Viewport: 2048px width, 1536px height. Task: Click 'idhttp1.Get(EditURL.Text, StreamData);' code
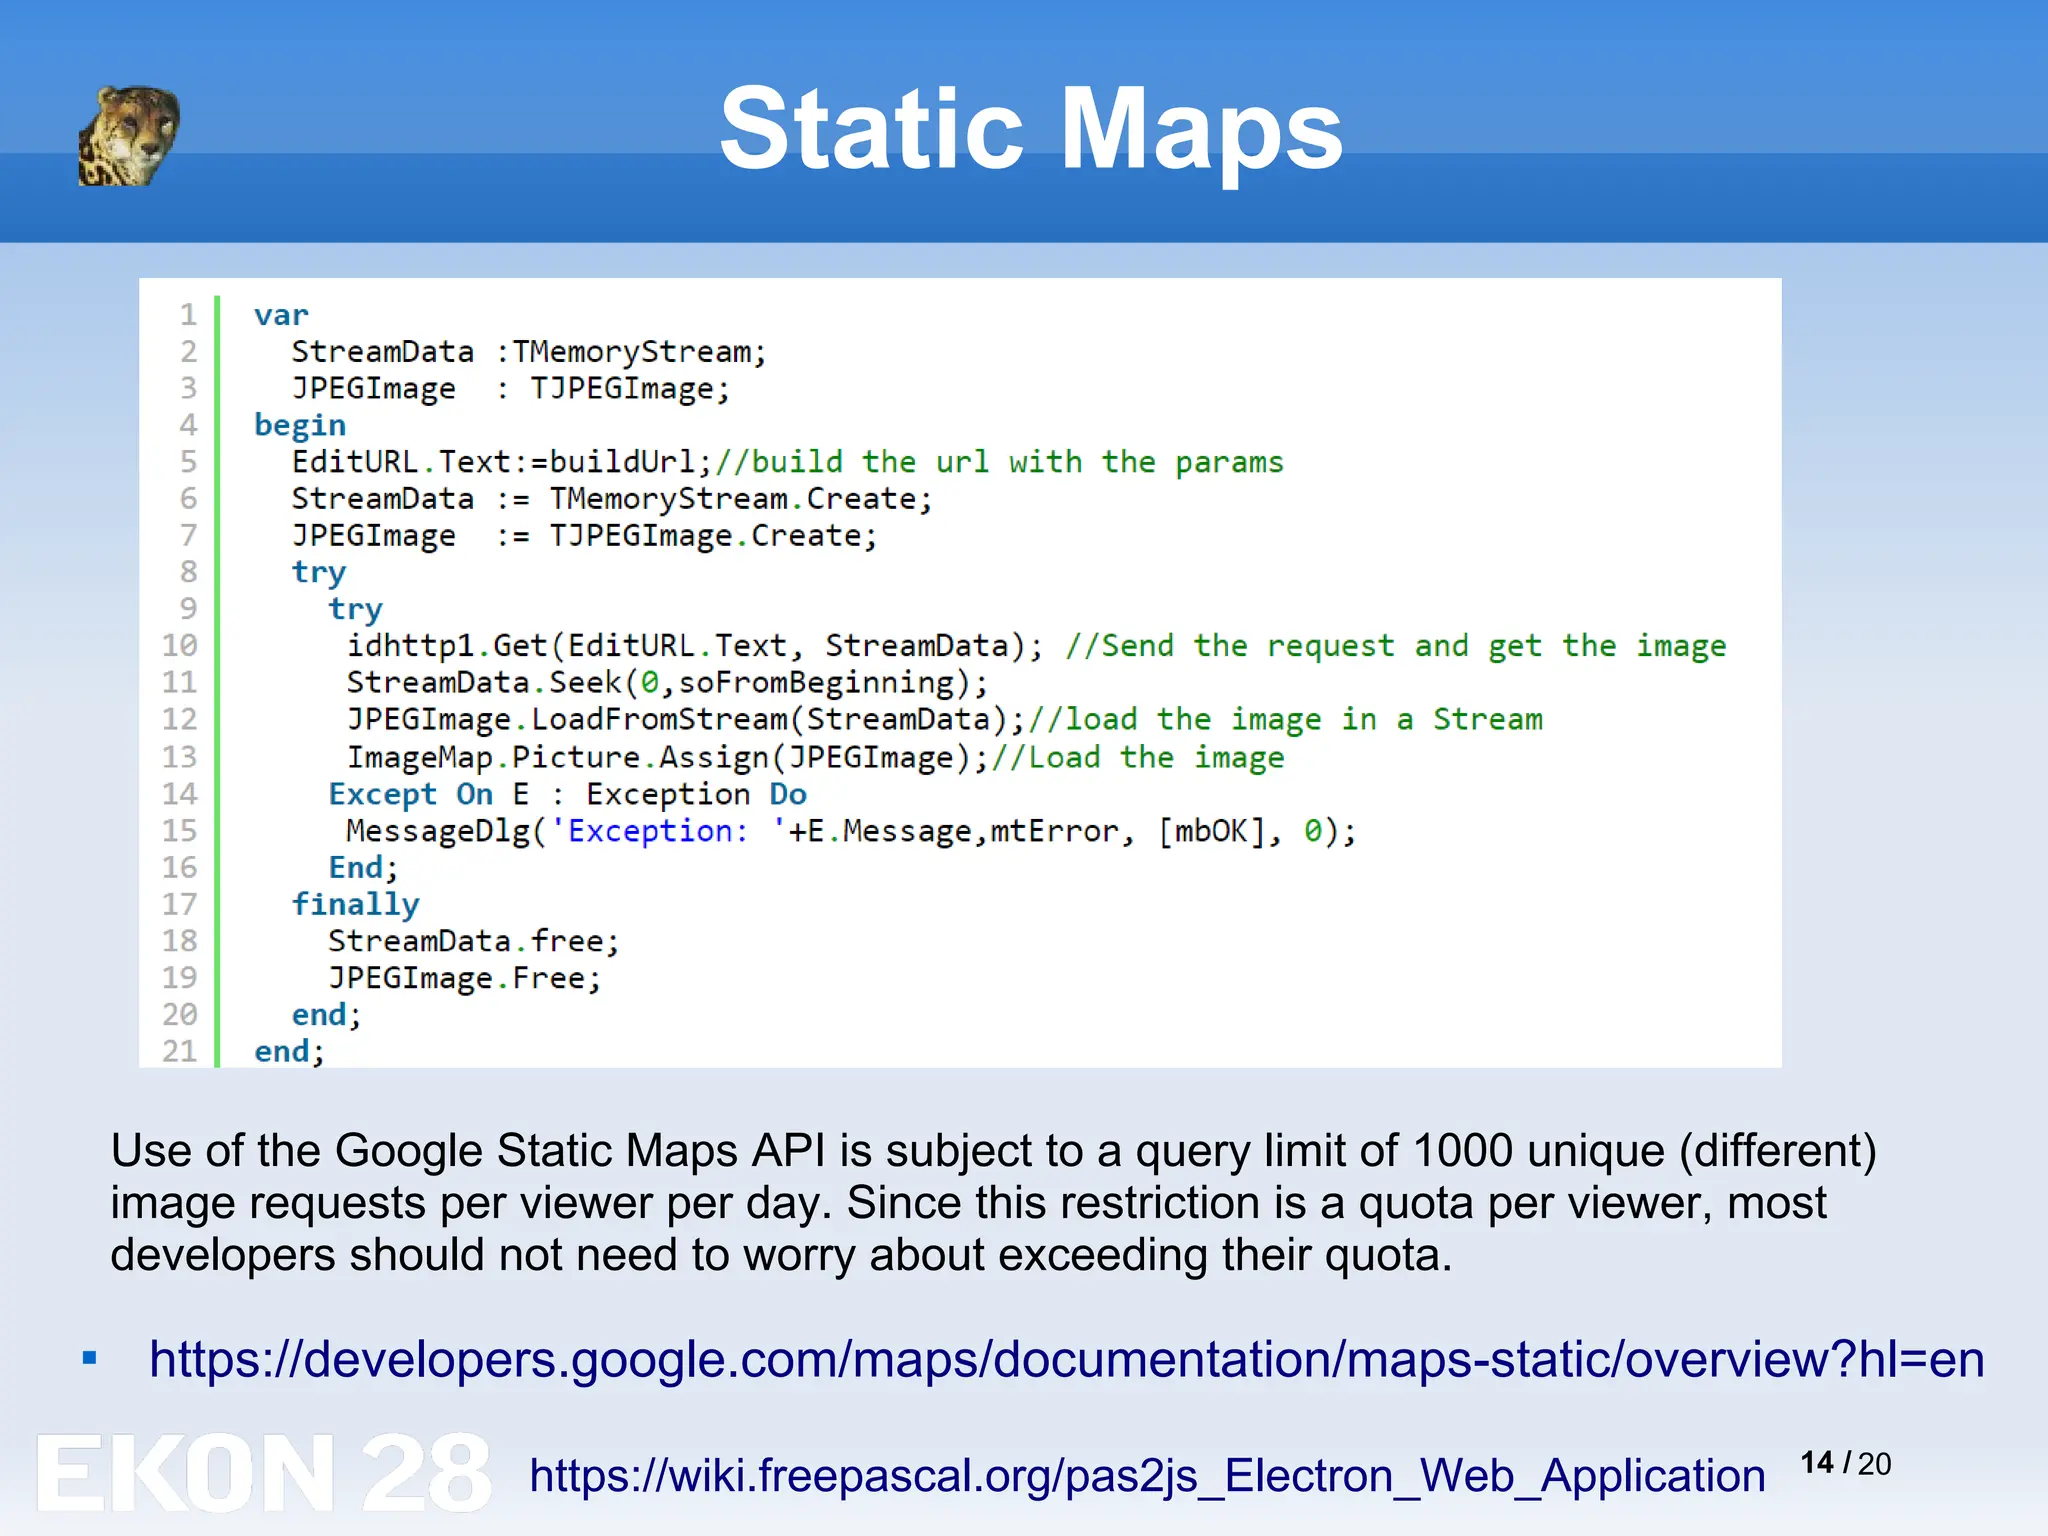(x=695, y=646)
